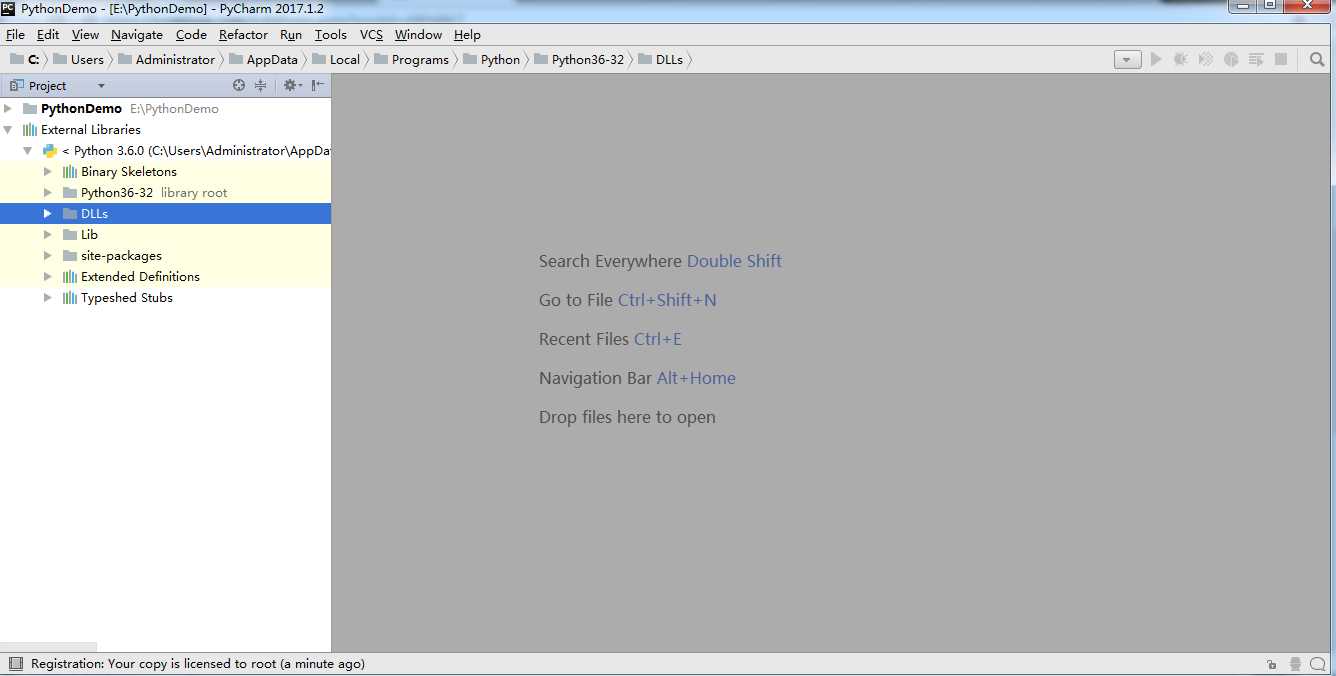The height and width of the screenshot is (676, 1336).
Task: Open the Tools menu
Action: tap(331, 34)
